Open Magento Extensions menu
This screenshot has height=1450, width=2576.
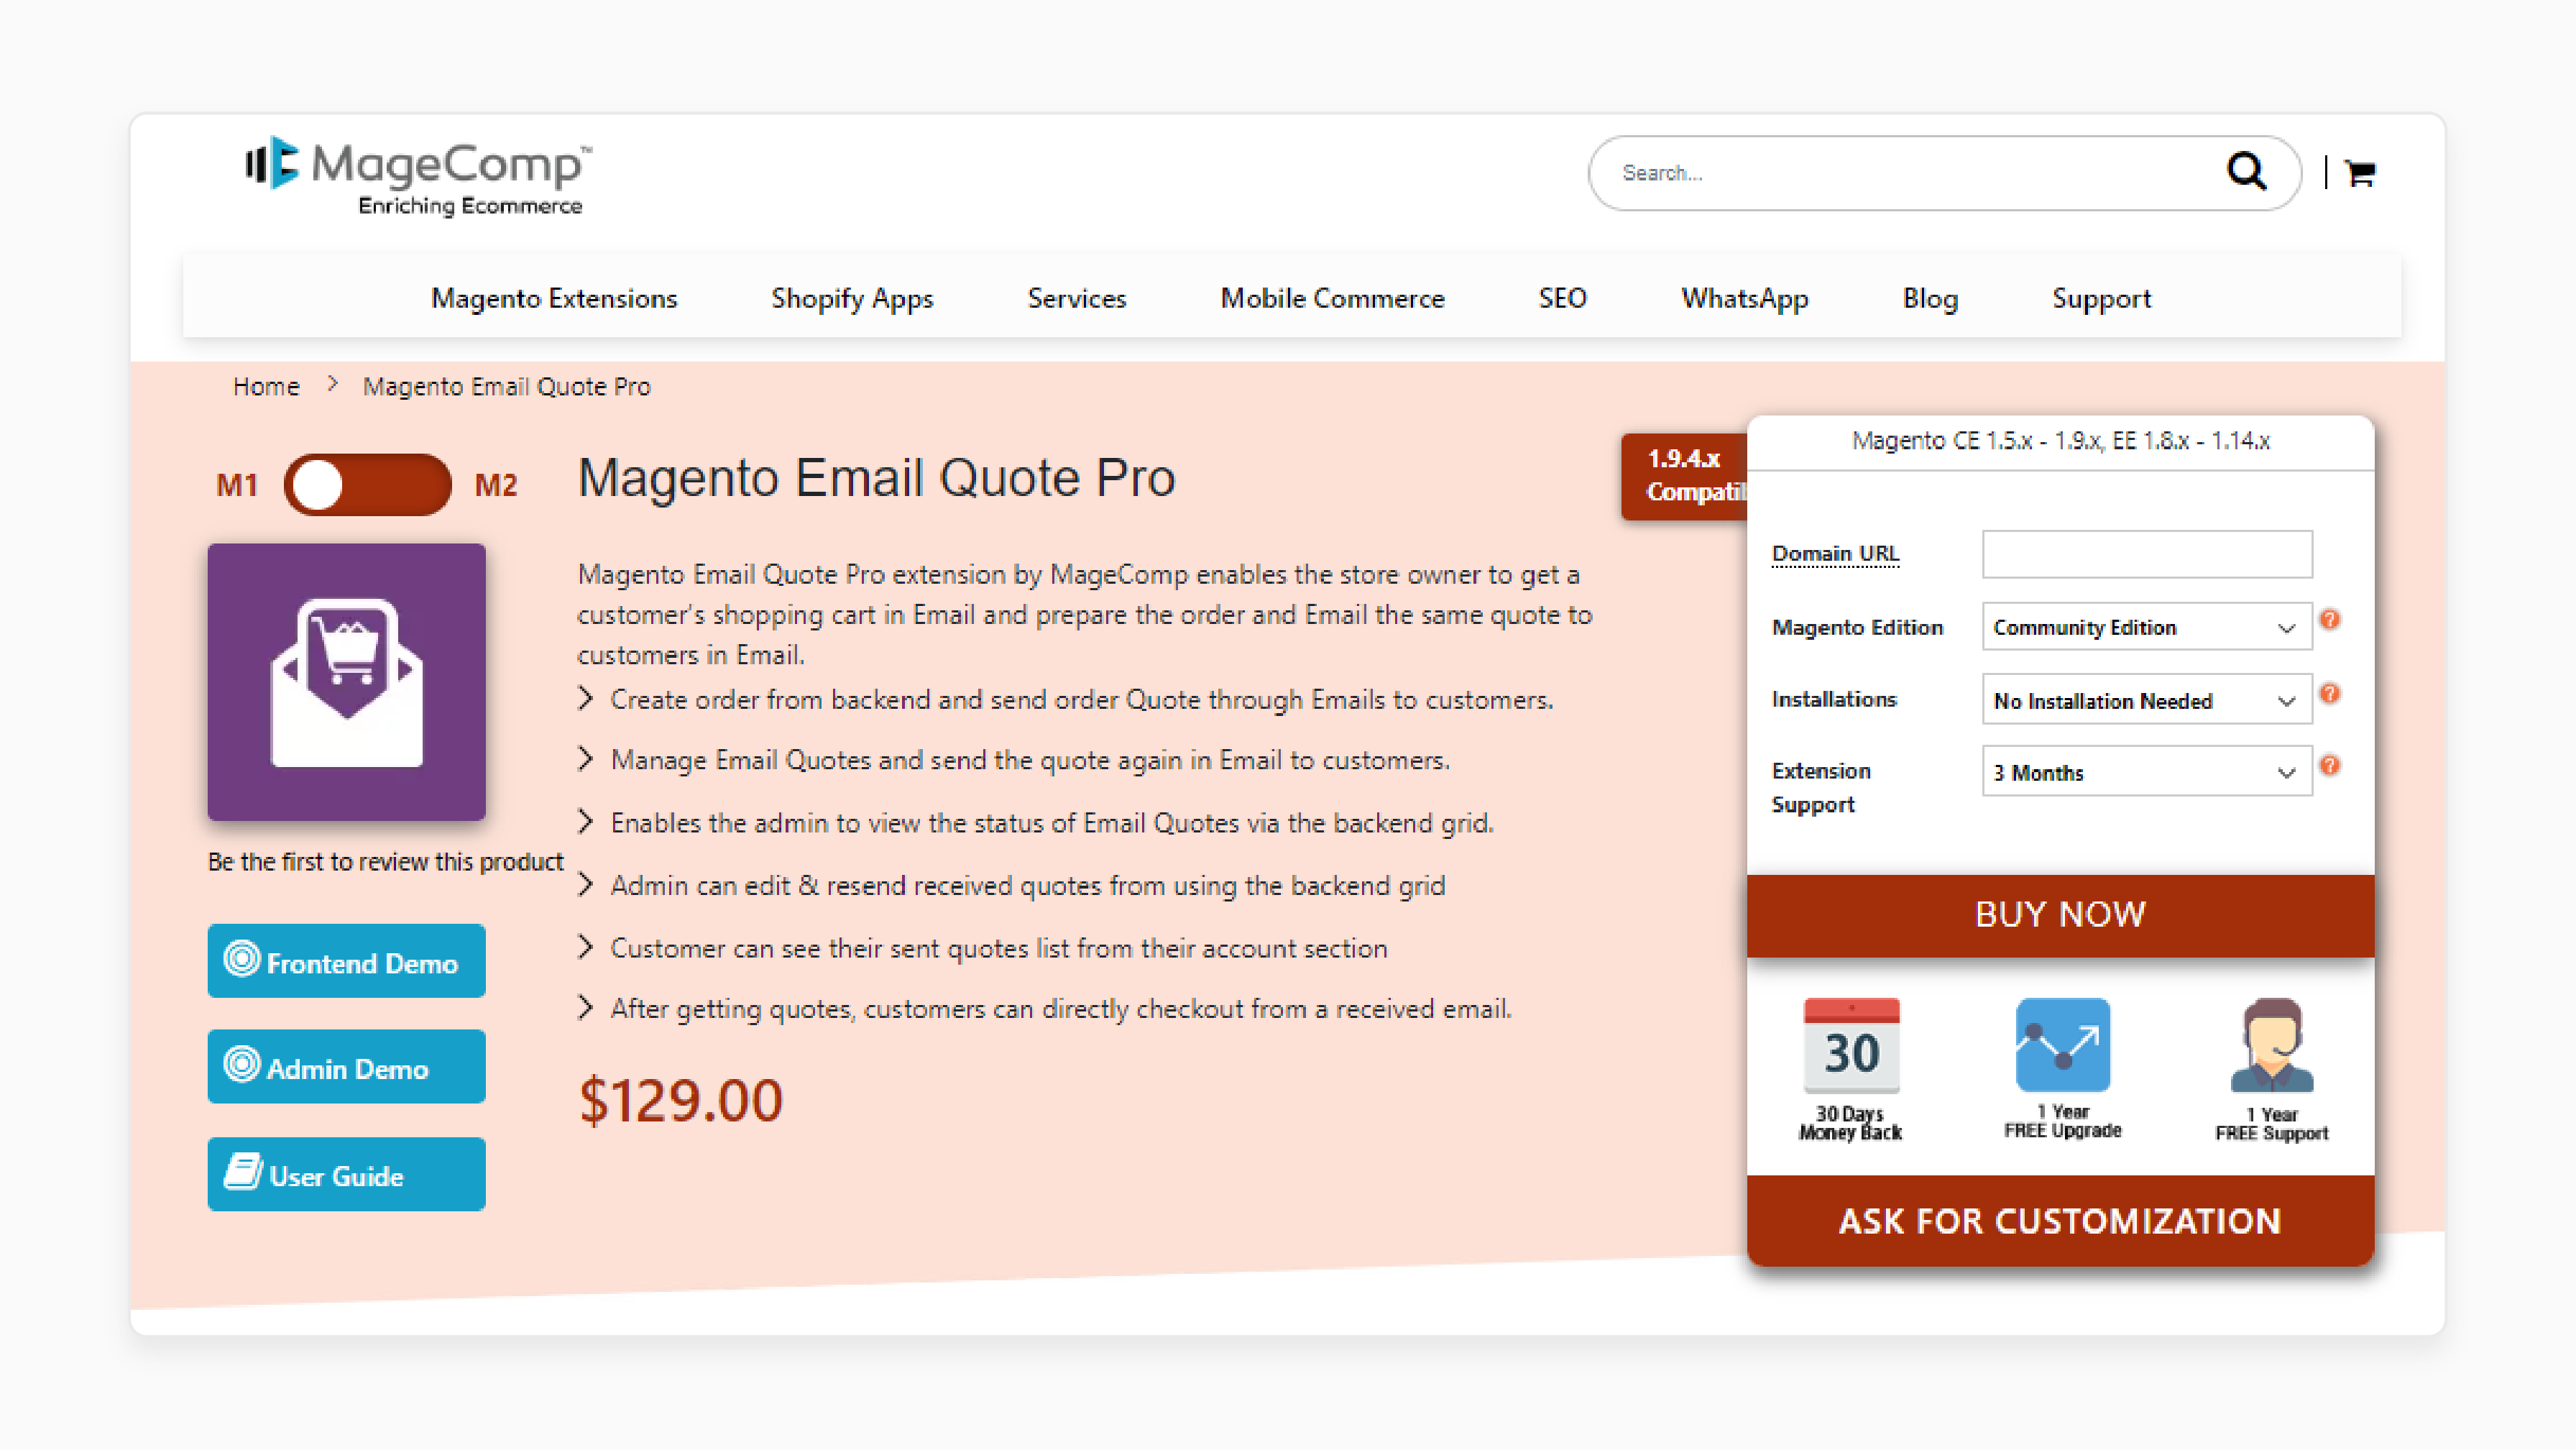(554, 298)
